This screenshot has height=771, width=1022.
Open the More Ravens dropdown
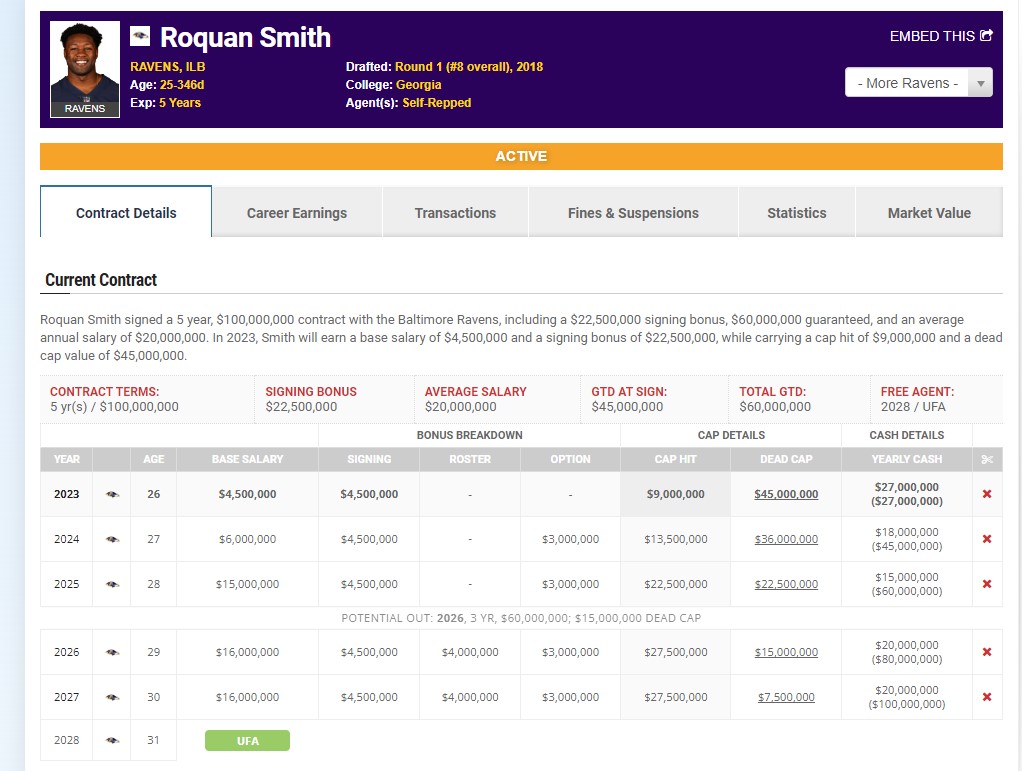click(918, 83)
